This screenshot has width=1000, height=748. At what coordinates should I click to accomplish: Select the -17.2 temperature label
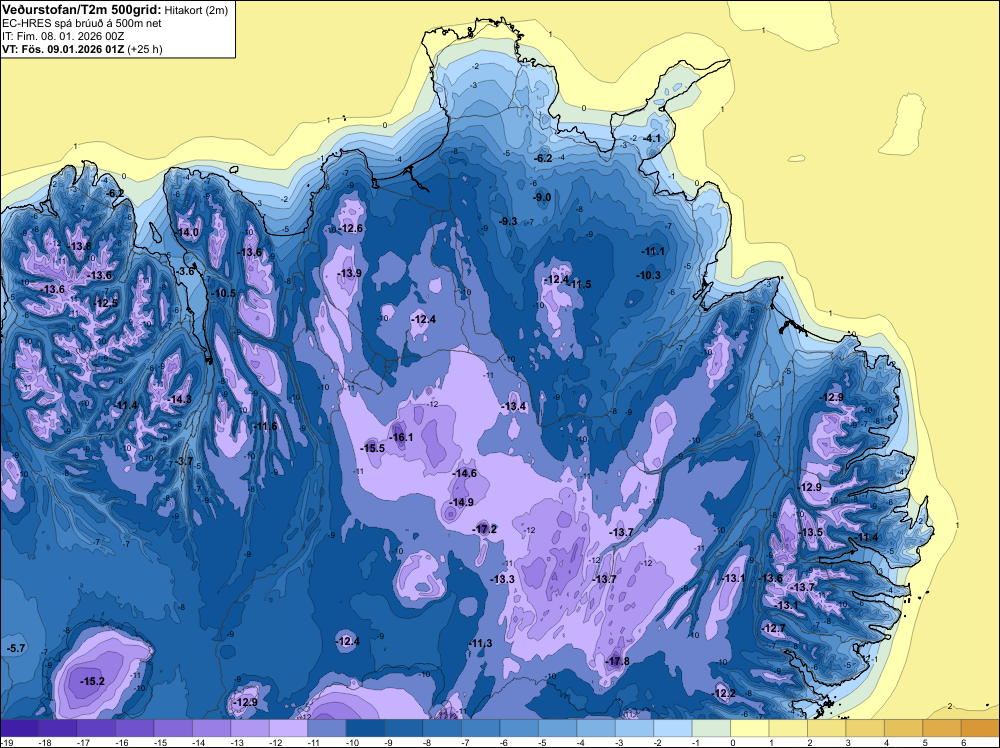coord(485,529)
